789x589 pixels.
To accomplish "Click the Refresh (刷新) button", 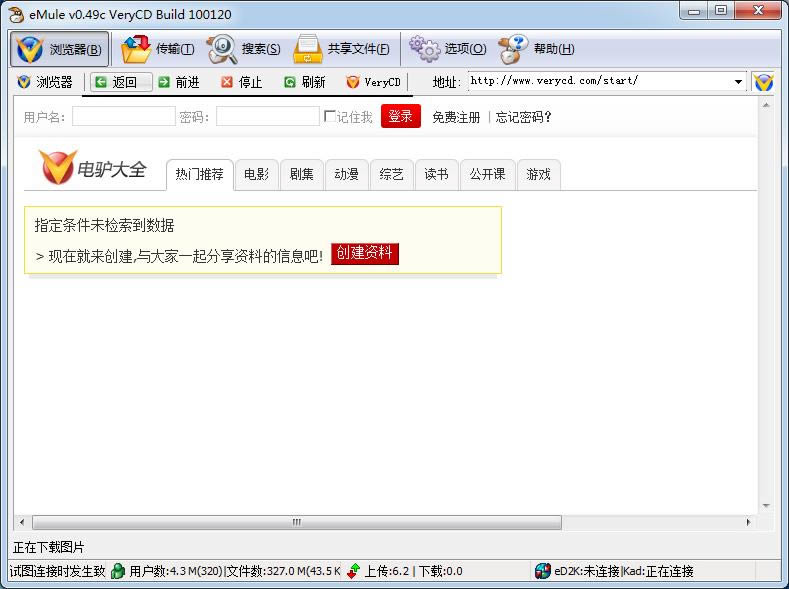I will tap(305, 82).
